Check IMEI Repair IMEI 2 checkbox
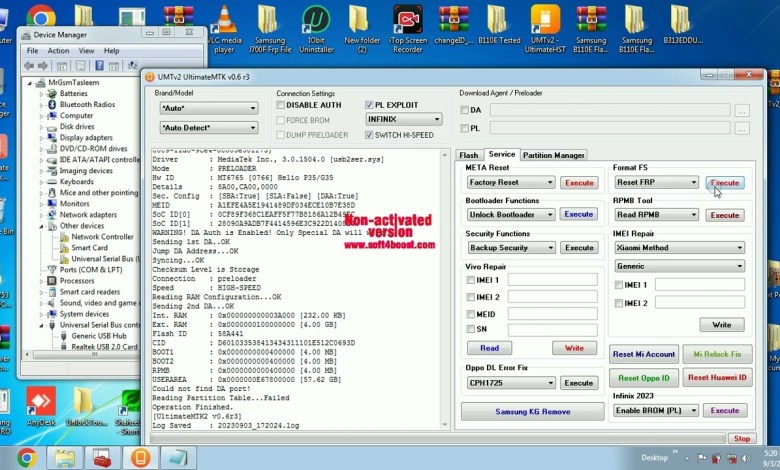 [x=619, y=303]
